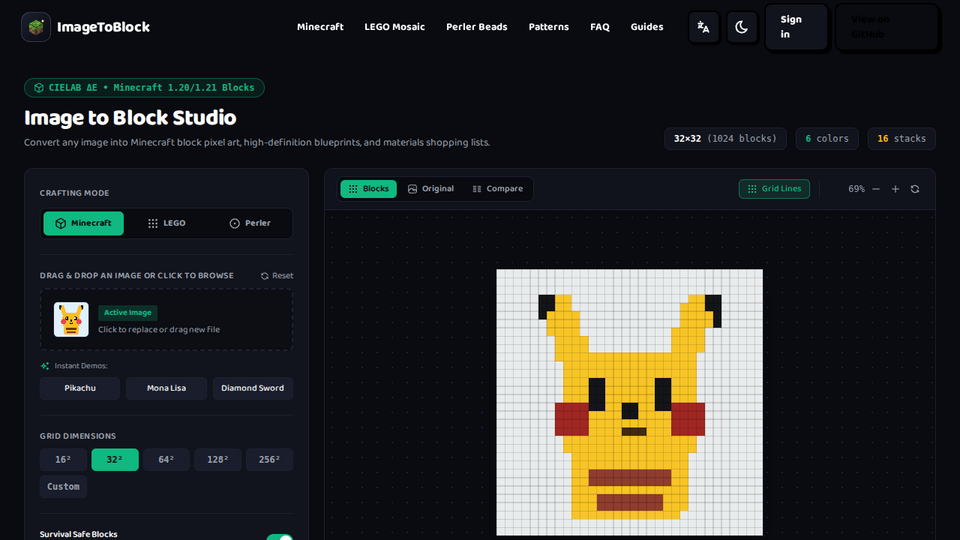Set grid dimensions to 256²
Screen dimensions: 960x540
pyautogui.click(x=269, y=460)
